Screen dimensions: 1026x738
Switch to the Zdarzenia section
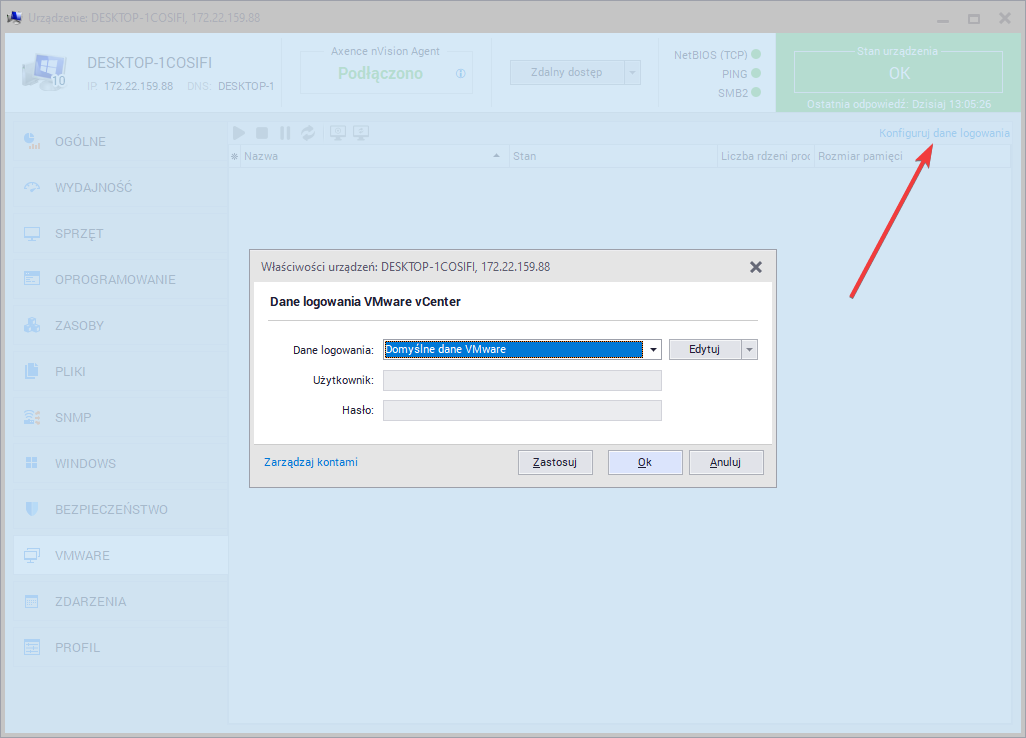(90, 601)
